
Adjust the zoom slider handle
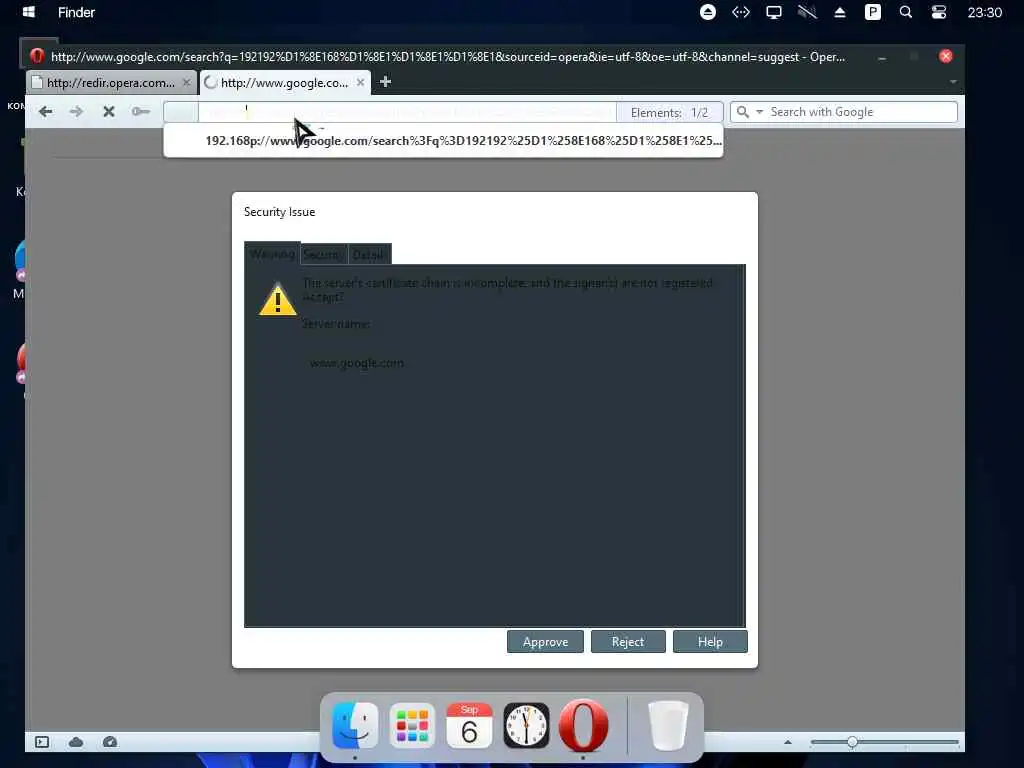click(852, 742)
